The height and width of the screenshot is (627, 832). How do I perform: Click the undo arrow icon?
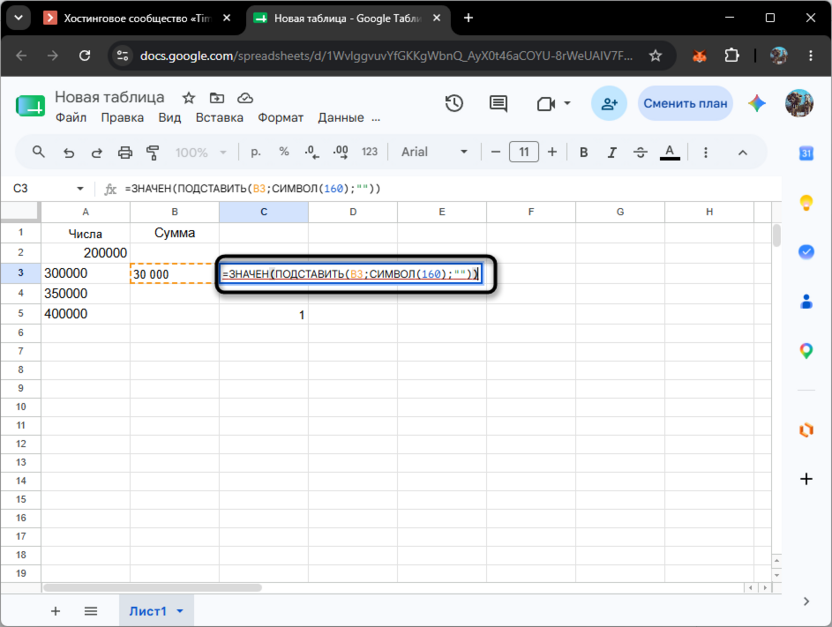tap(69, 153)
